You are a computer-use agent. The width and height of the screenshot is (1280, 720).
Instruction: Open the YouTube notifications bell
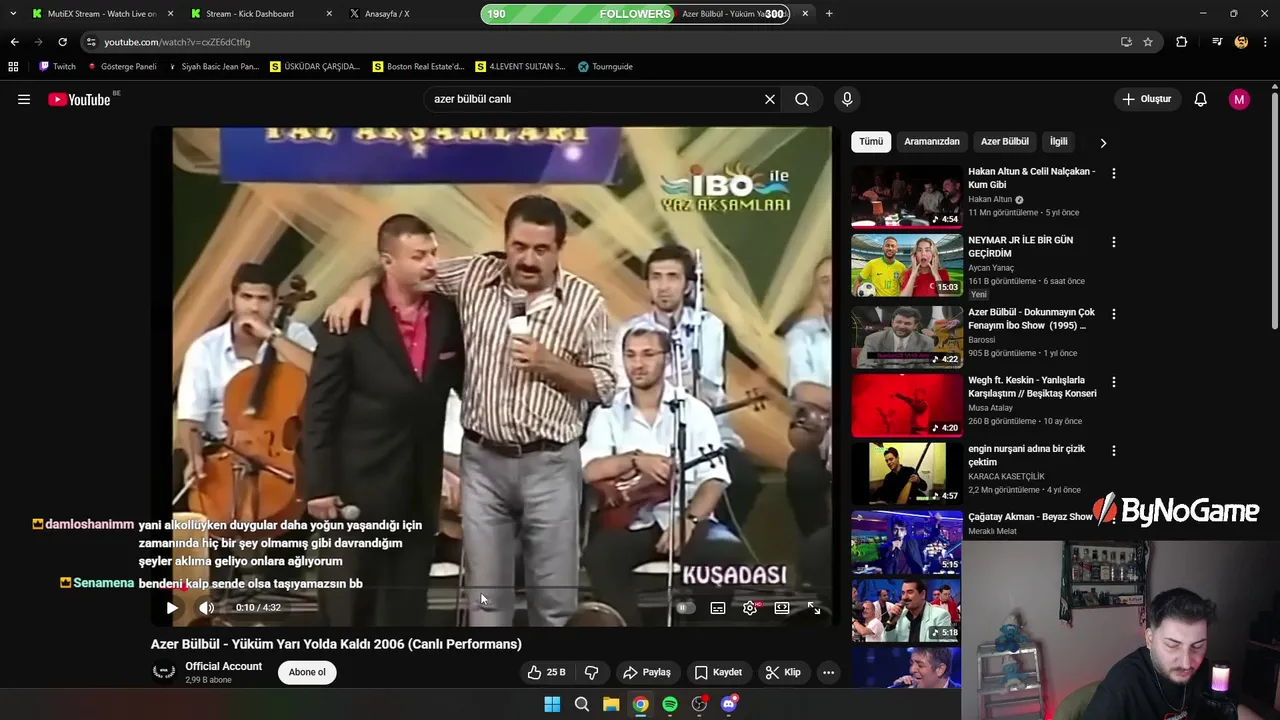point(1201,99)
